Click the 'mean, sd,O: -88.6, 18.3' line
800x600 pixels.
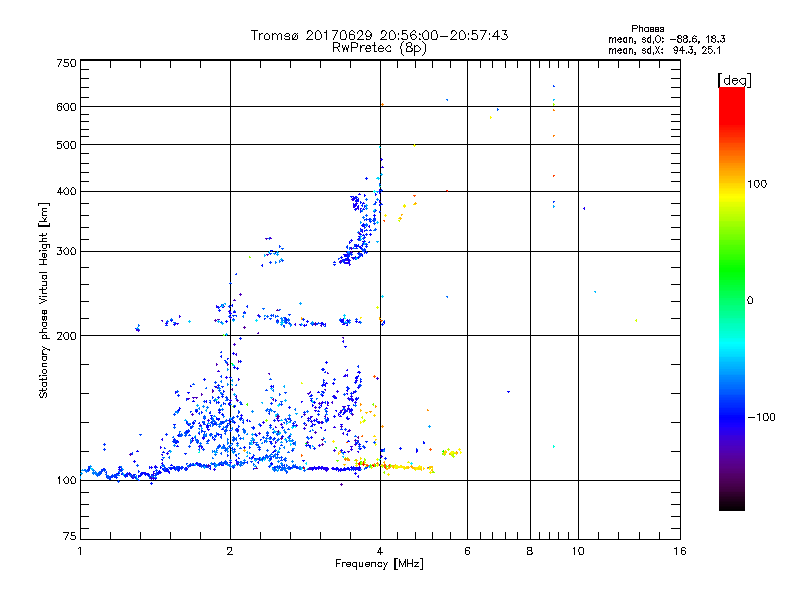point(666,39)
